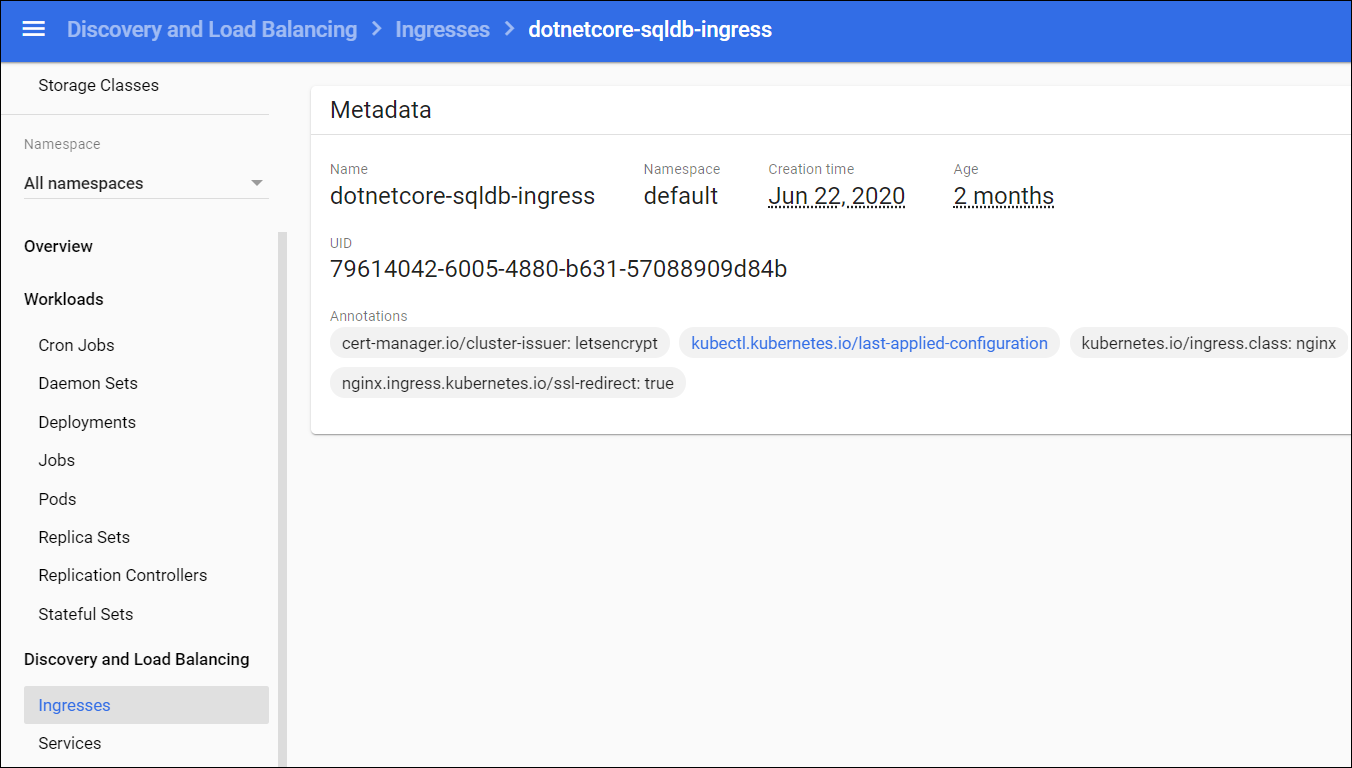Screen dimensions: 1352x768
Task: Navigate to Cron Jobs
Action: coord(76,345)
